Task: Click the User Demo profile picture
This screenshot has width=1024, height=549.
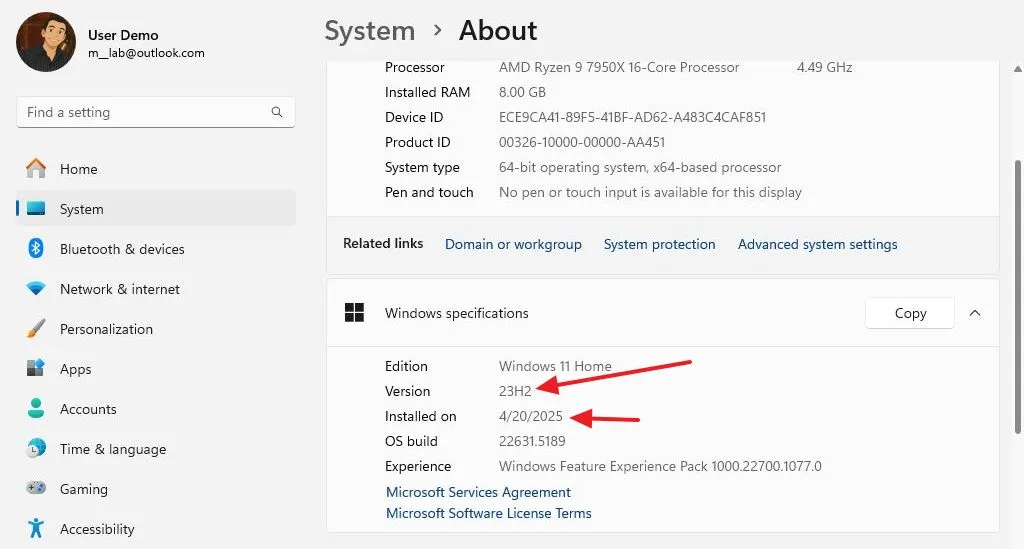Action: (46, 42)
